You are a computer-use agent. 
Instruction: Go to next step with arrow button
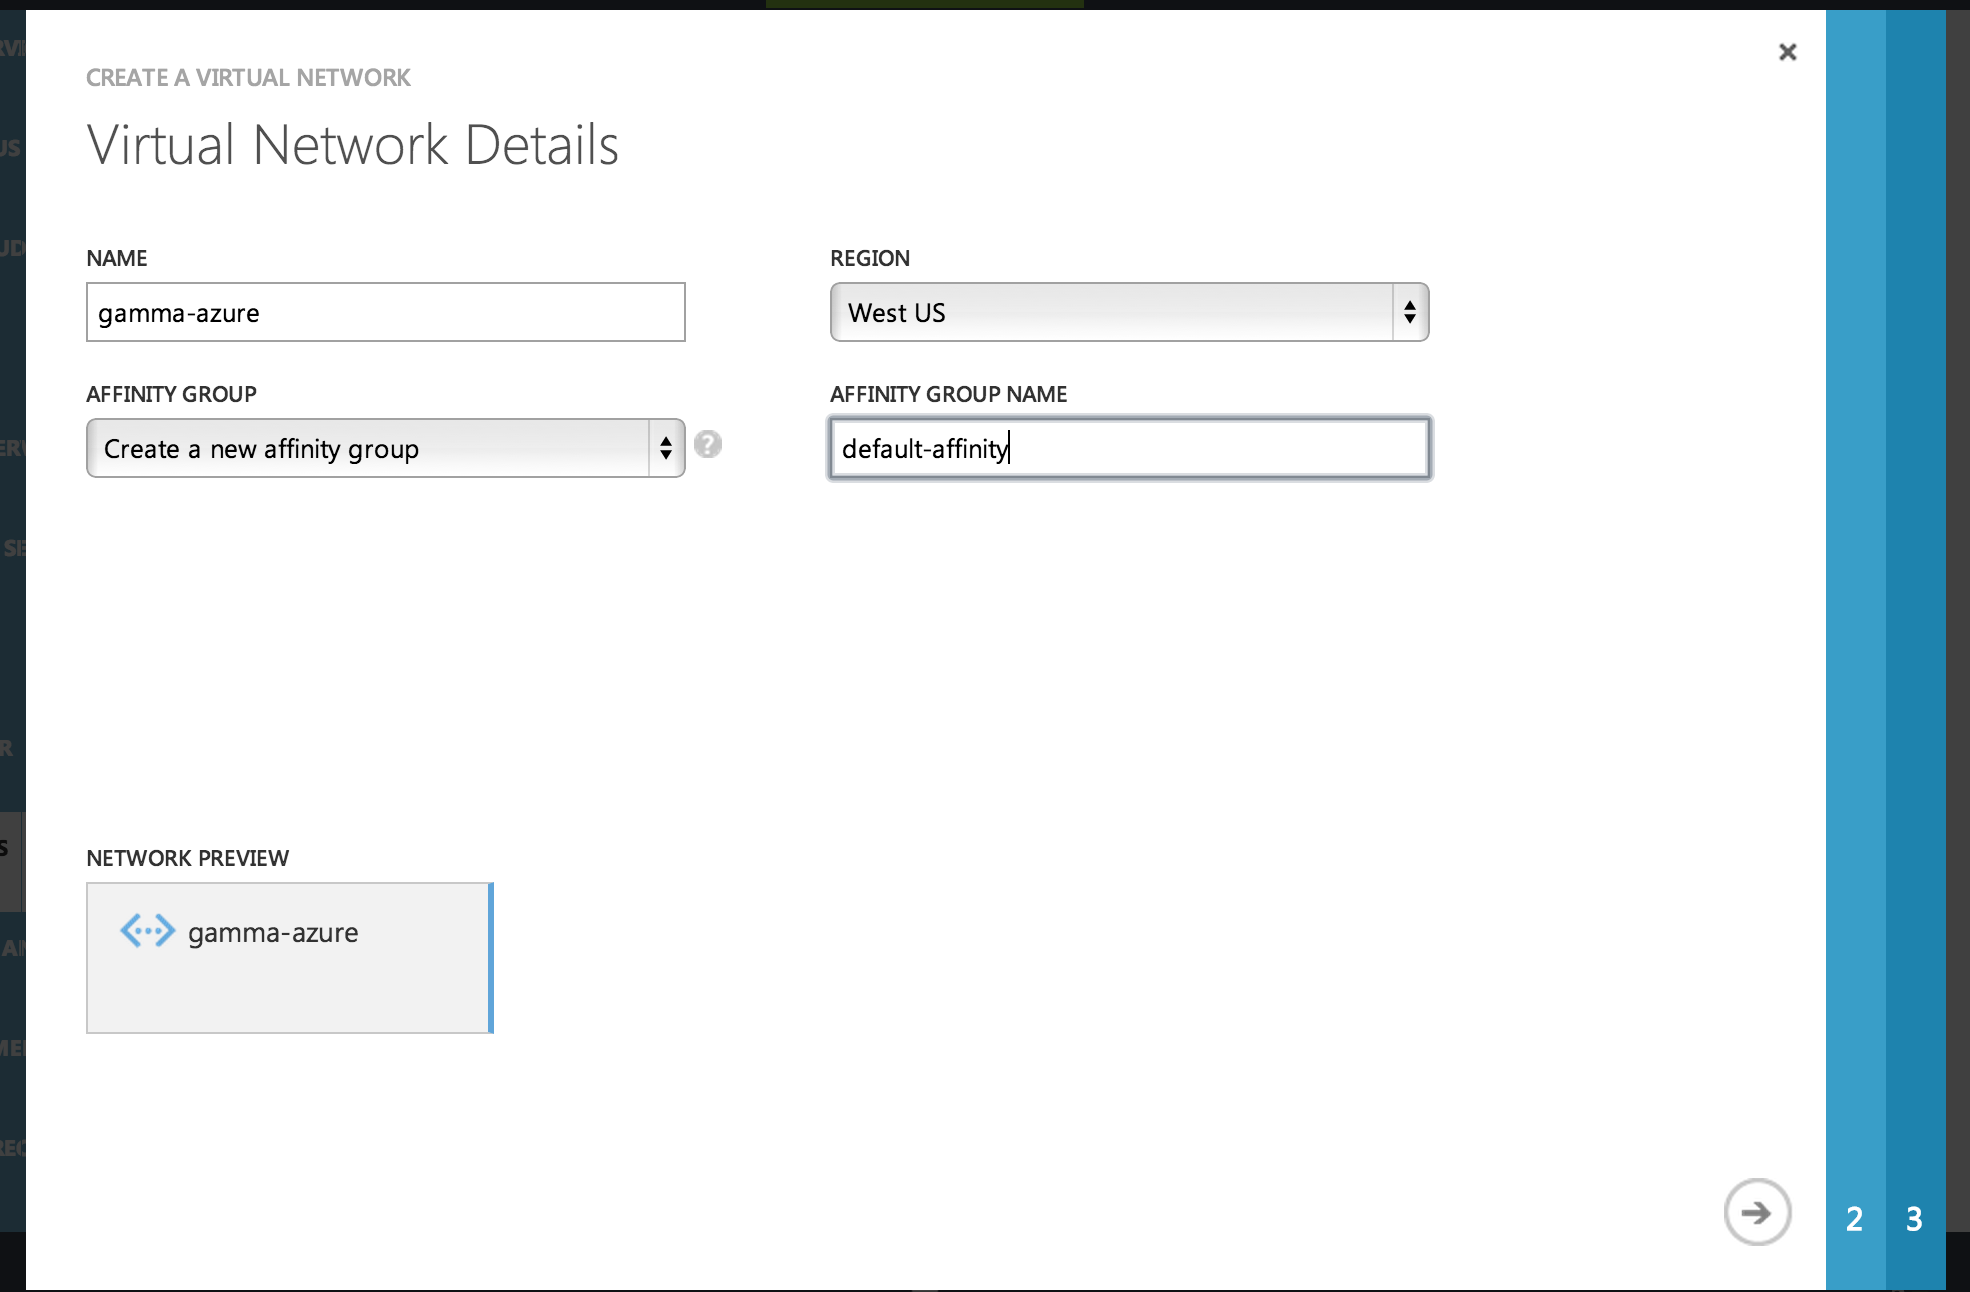(1757, 1212)
